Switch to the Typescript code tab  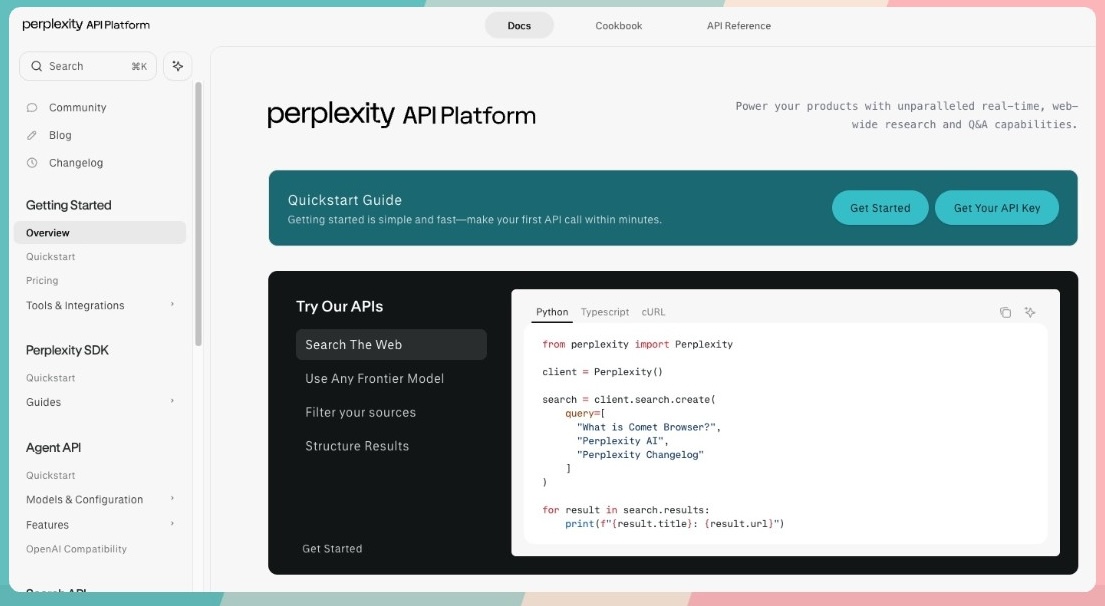coord(605,312)
